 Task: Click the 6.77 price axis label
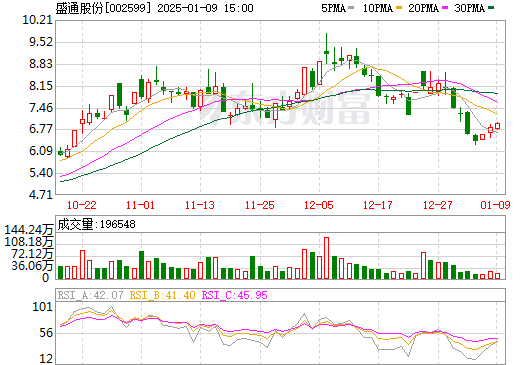(41, 129)
